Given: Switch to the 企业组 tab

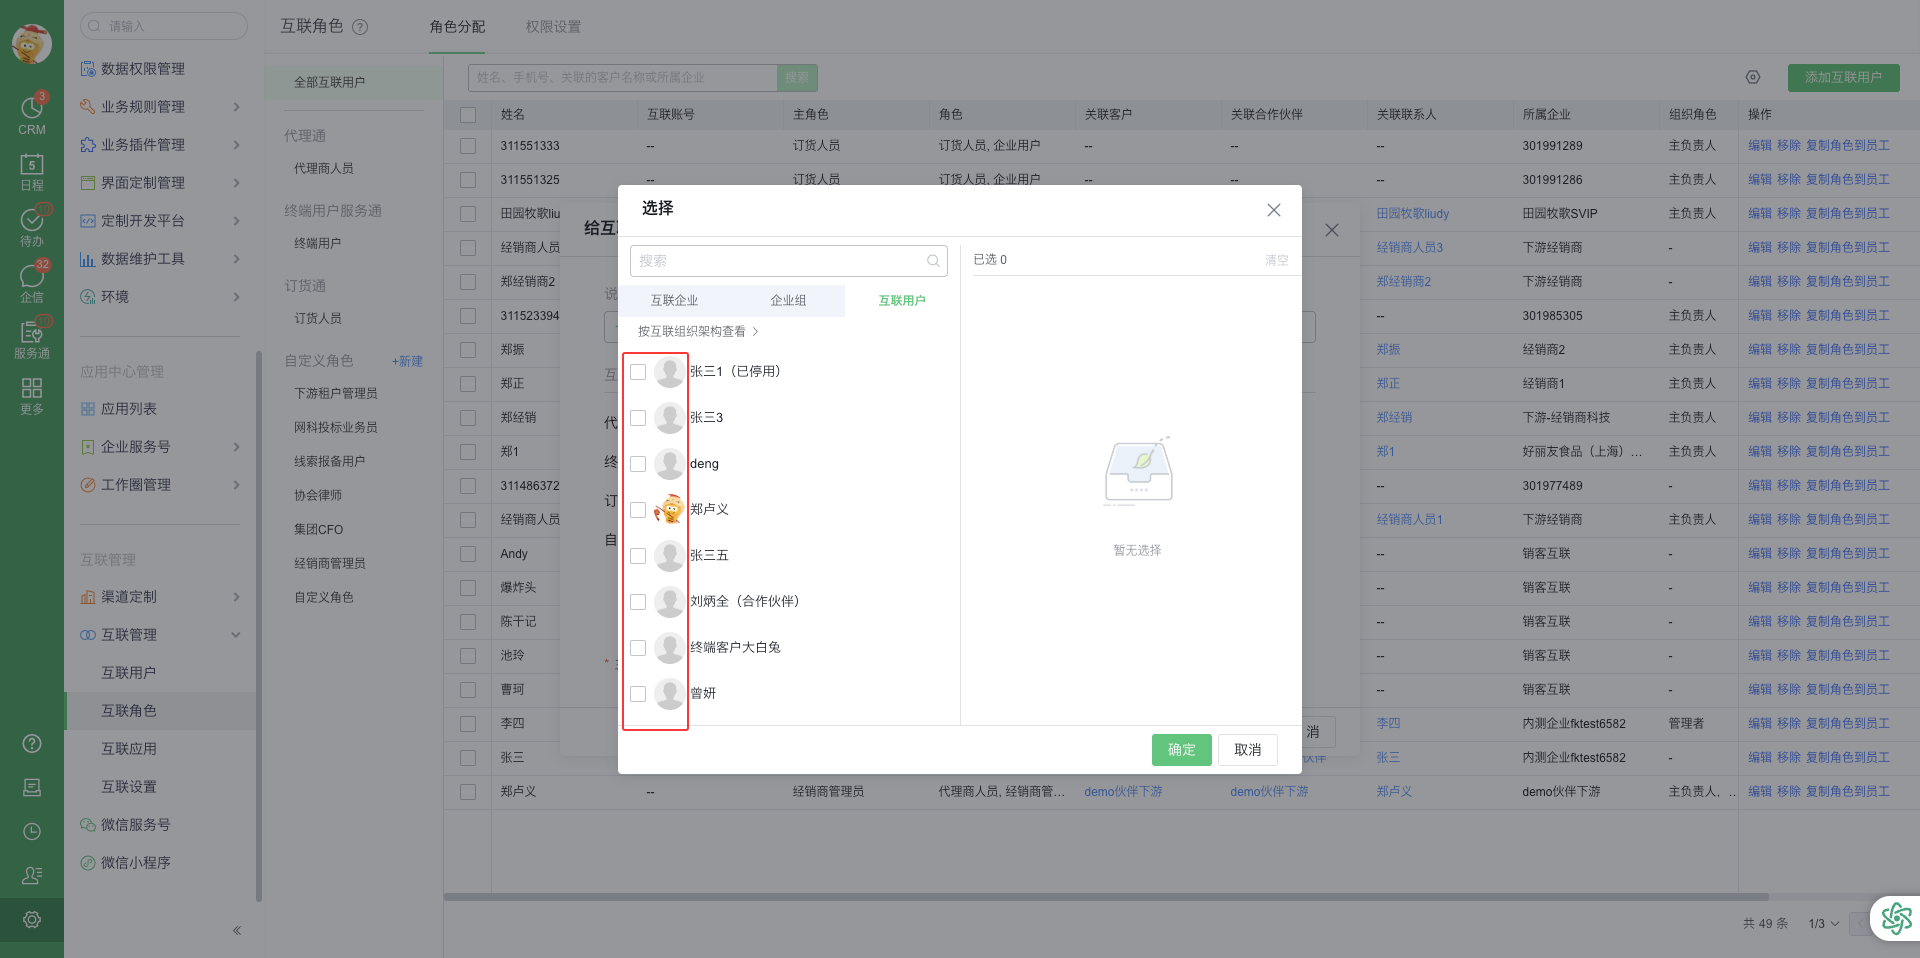Looking at the screenshot, I should [x=788, y=301].
